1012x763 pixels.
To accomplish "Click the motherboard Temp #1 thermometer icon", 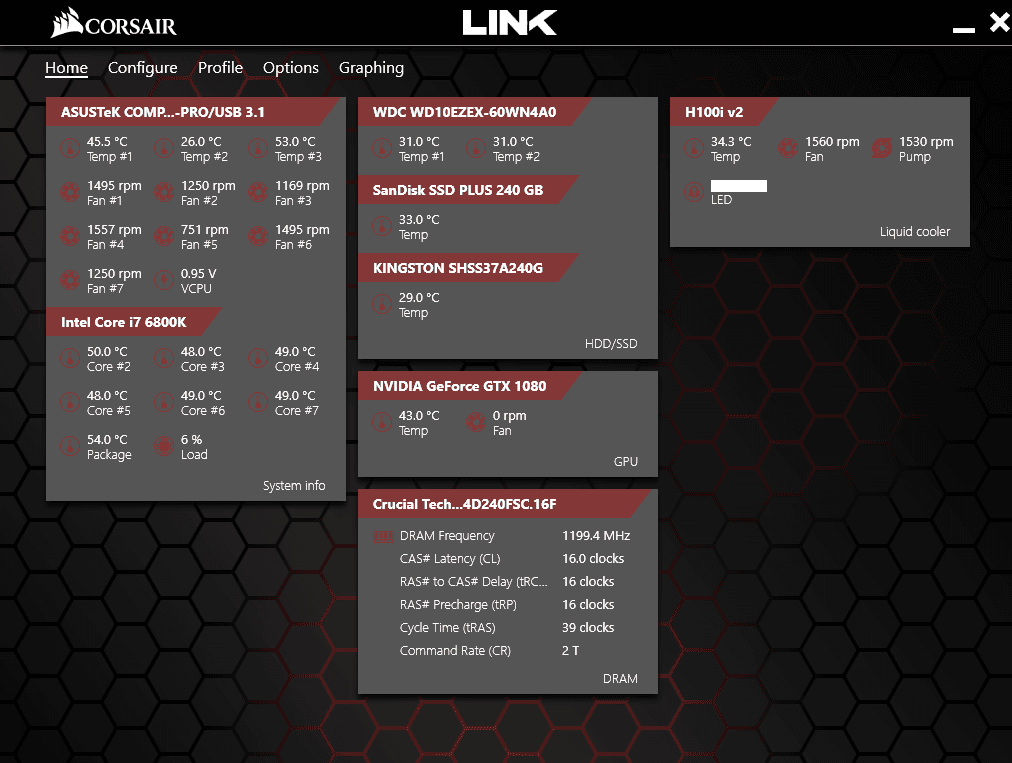I will (70, 148).
